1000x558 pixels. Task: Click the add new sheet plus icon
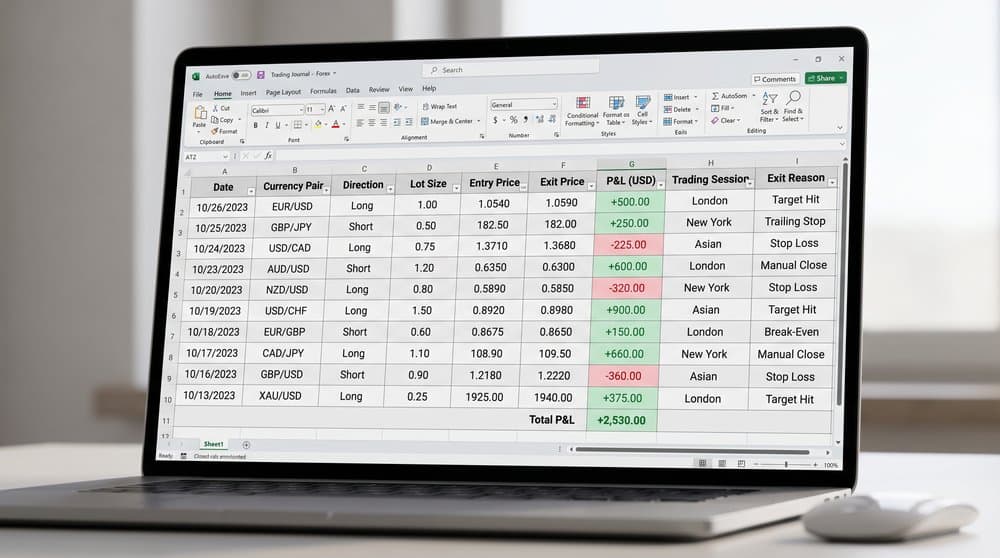(246, 444)
